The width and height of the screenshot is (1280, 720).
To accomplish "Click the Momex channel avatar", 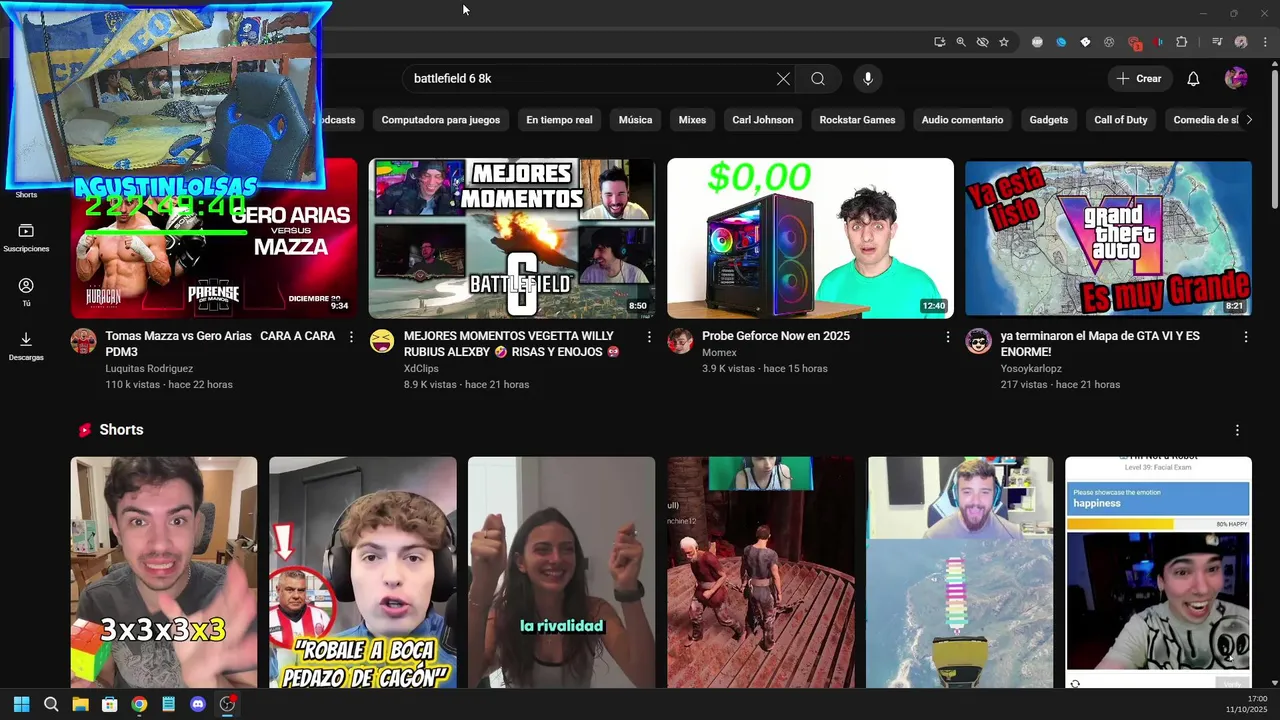I will click(x=680, y=341).
